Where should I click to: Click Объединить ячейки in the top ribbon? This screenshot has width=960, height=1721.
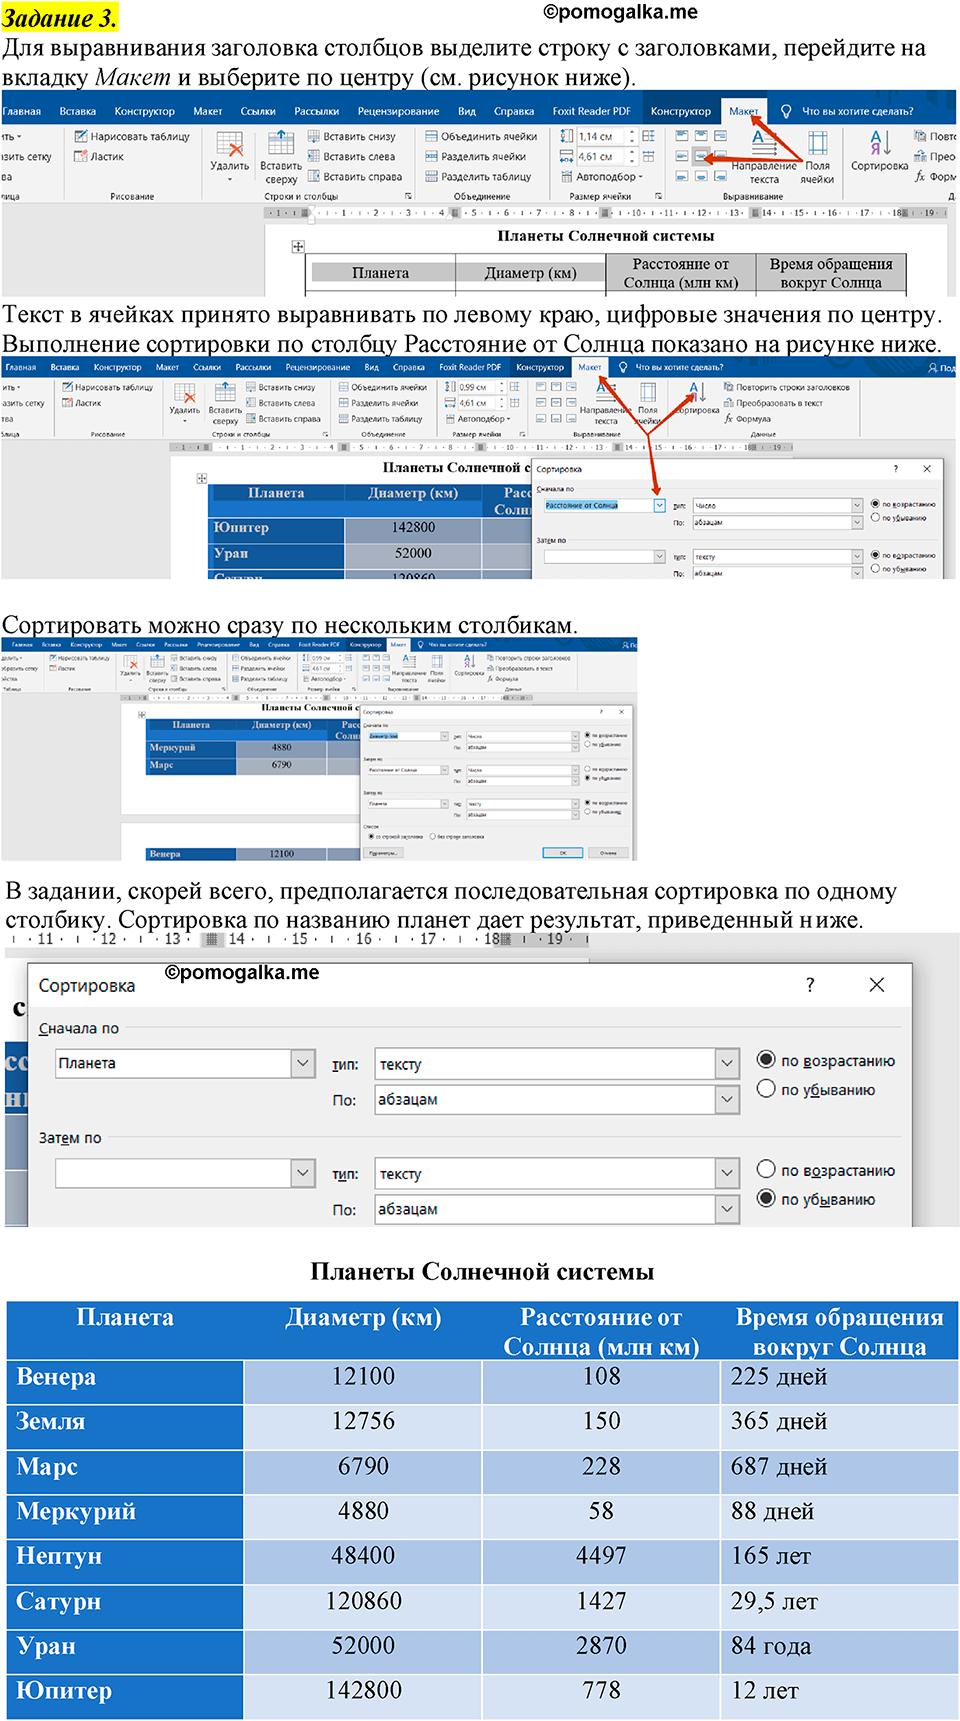[x=482, y=136]
